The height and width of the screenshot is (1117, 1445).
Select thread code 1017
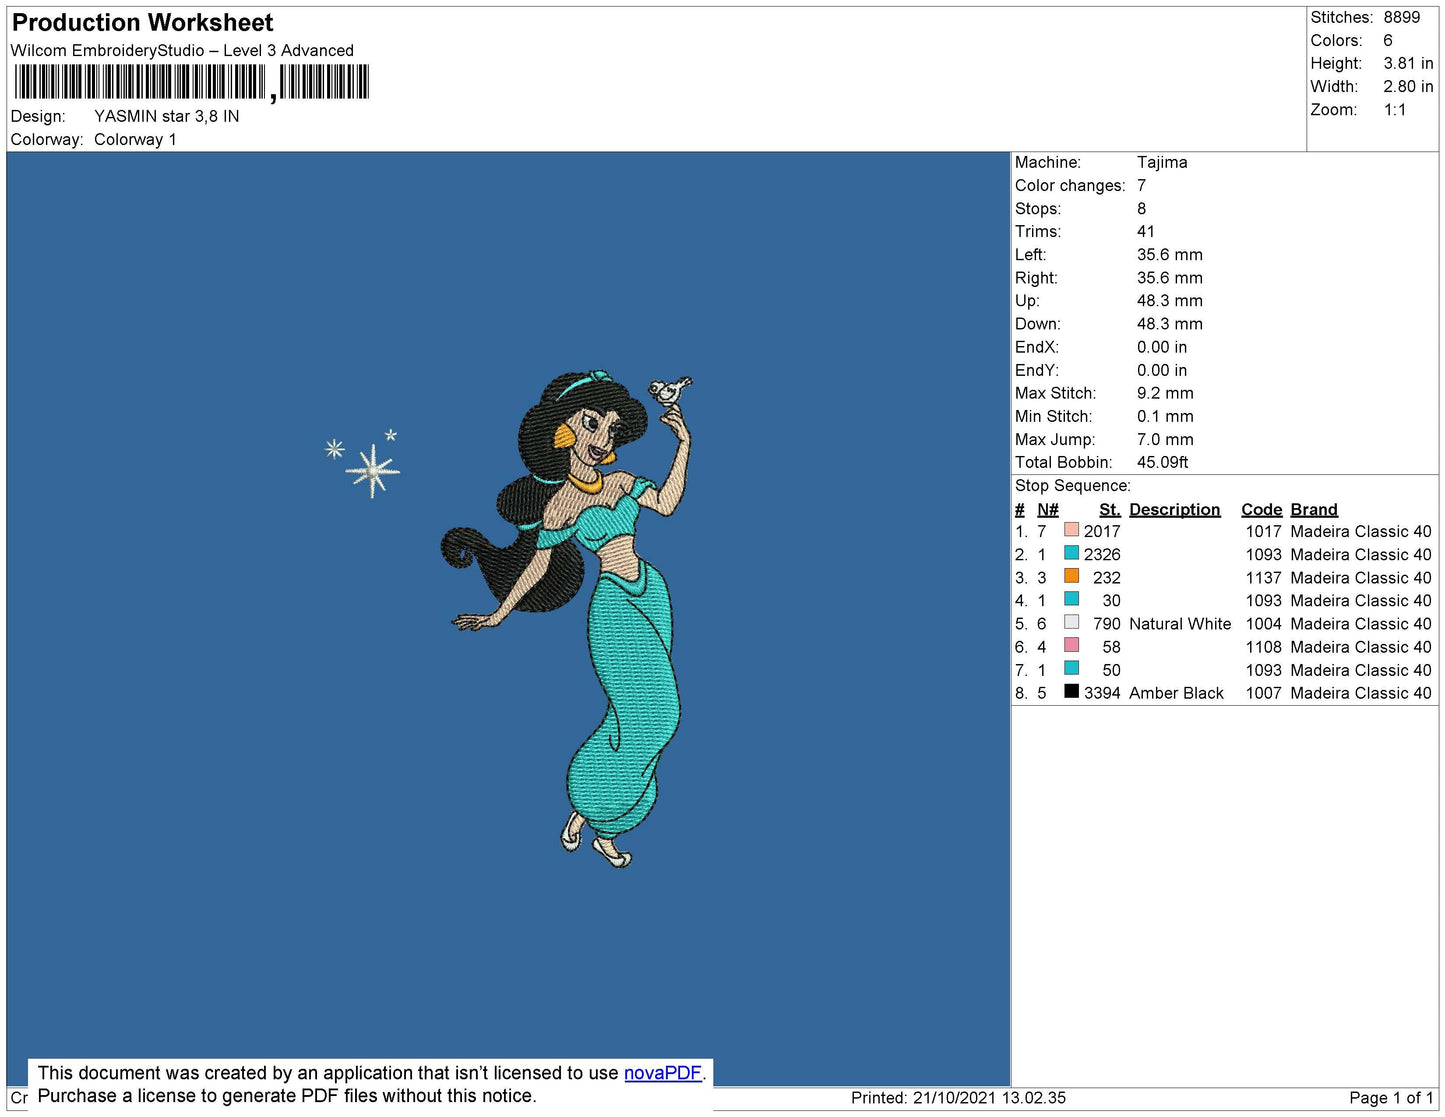[1264, 531]
